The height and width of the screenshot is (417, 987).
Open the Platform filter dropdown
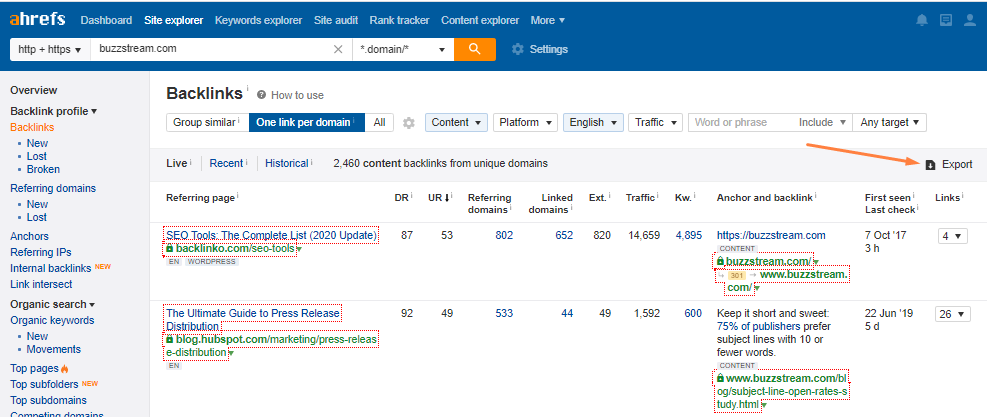pos(525,122)
